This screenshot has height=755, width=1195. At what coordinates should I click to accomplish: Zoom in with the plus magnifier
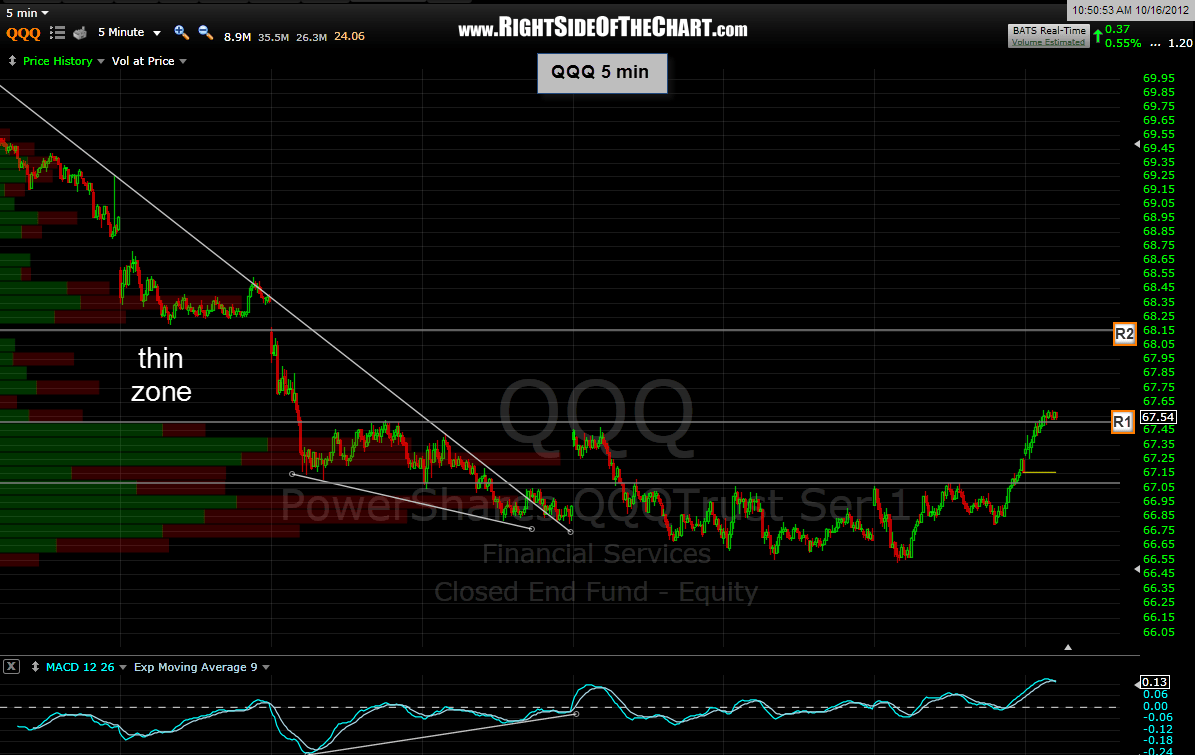181,33
